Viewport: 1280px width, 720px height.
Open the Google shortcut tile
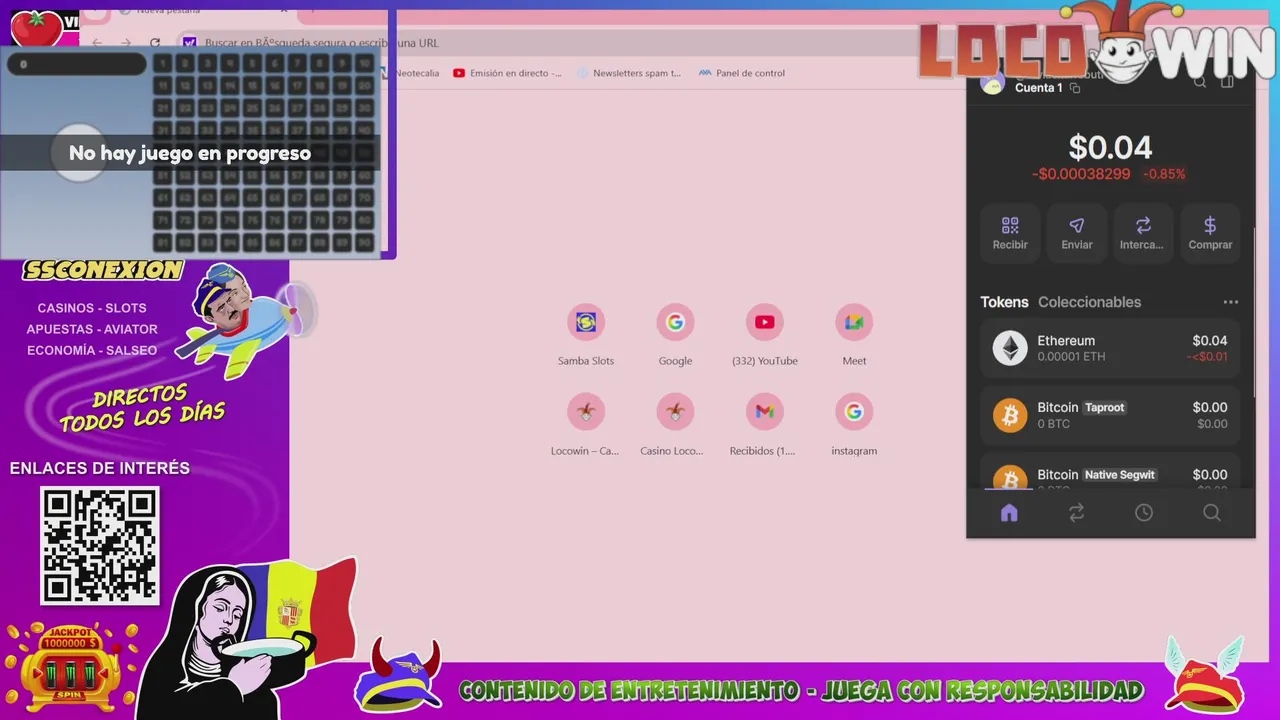click(x=675, y=335)
